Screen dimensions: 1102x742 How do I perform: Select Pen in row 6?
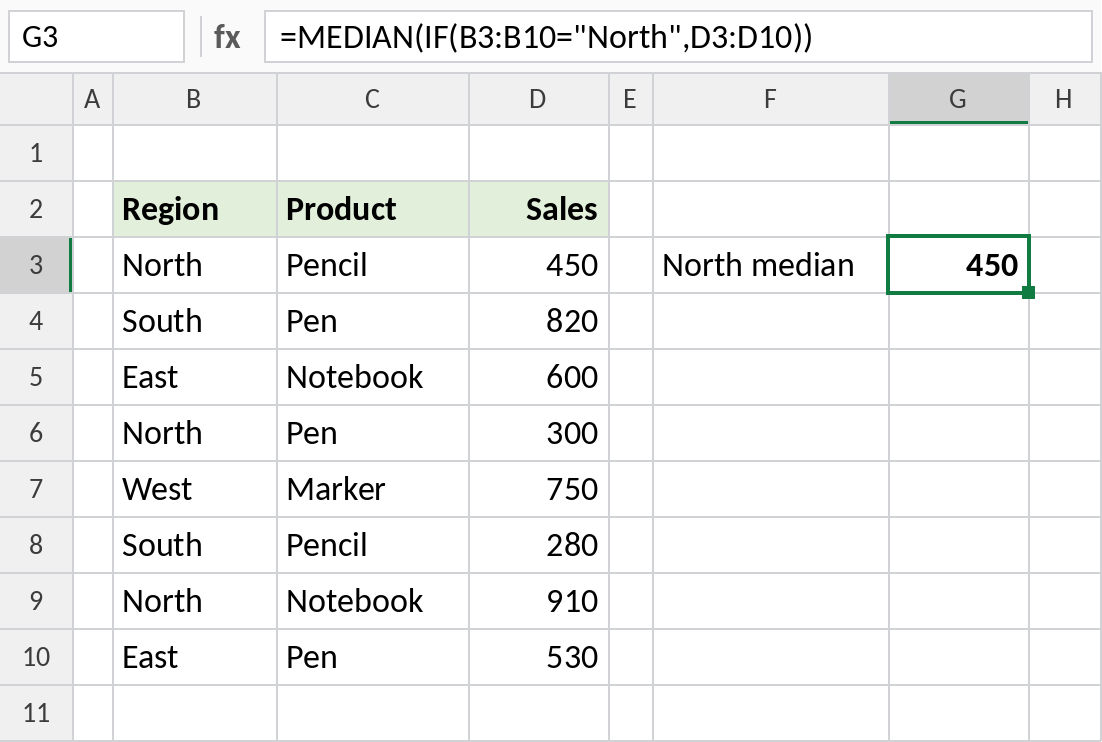372,434
